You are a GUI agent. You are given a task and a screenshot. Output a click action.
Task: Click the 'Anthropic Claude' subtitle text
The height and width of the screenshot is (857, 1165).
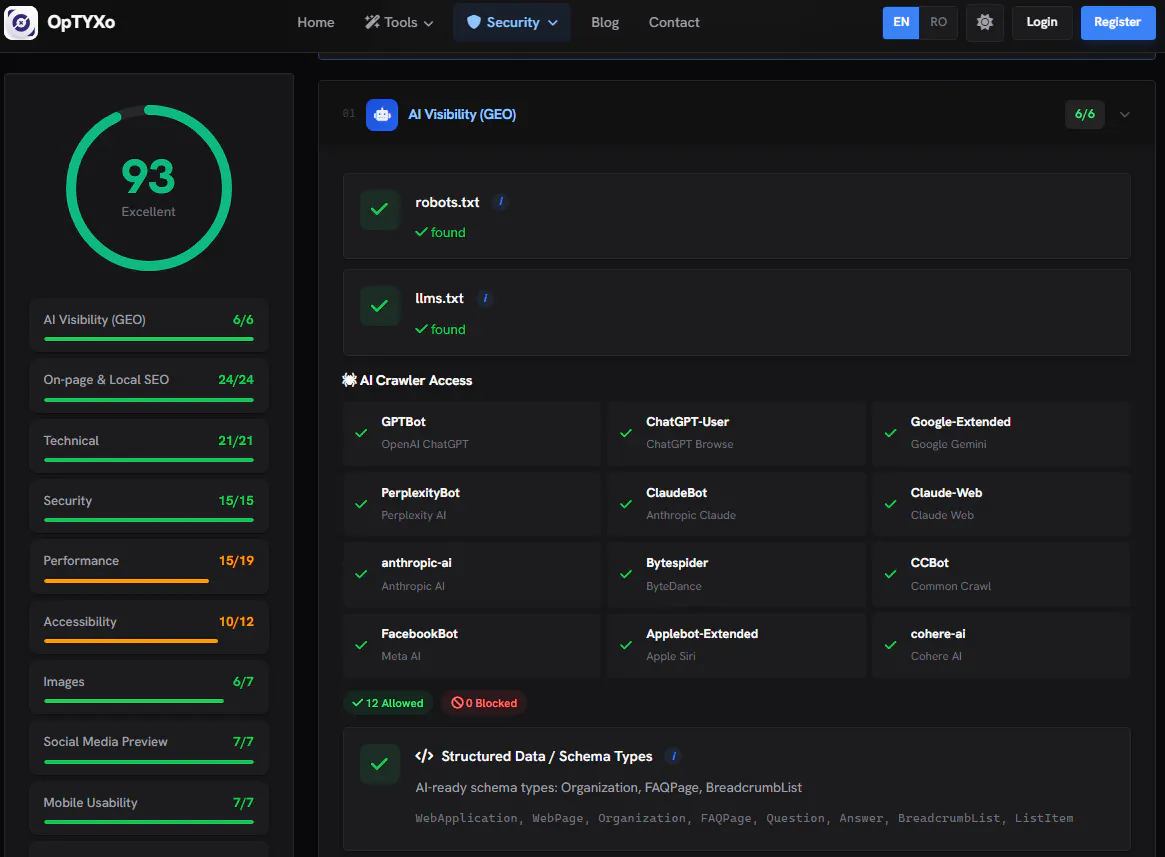(x=691, y=515)
